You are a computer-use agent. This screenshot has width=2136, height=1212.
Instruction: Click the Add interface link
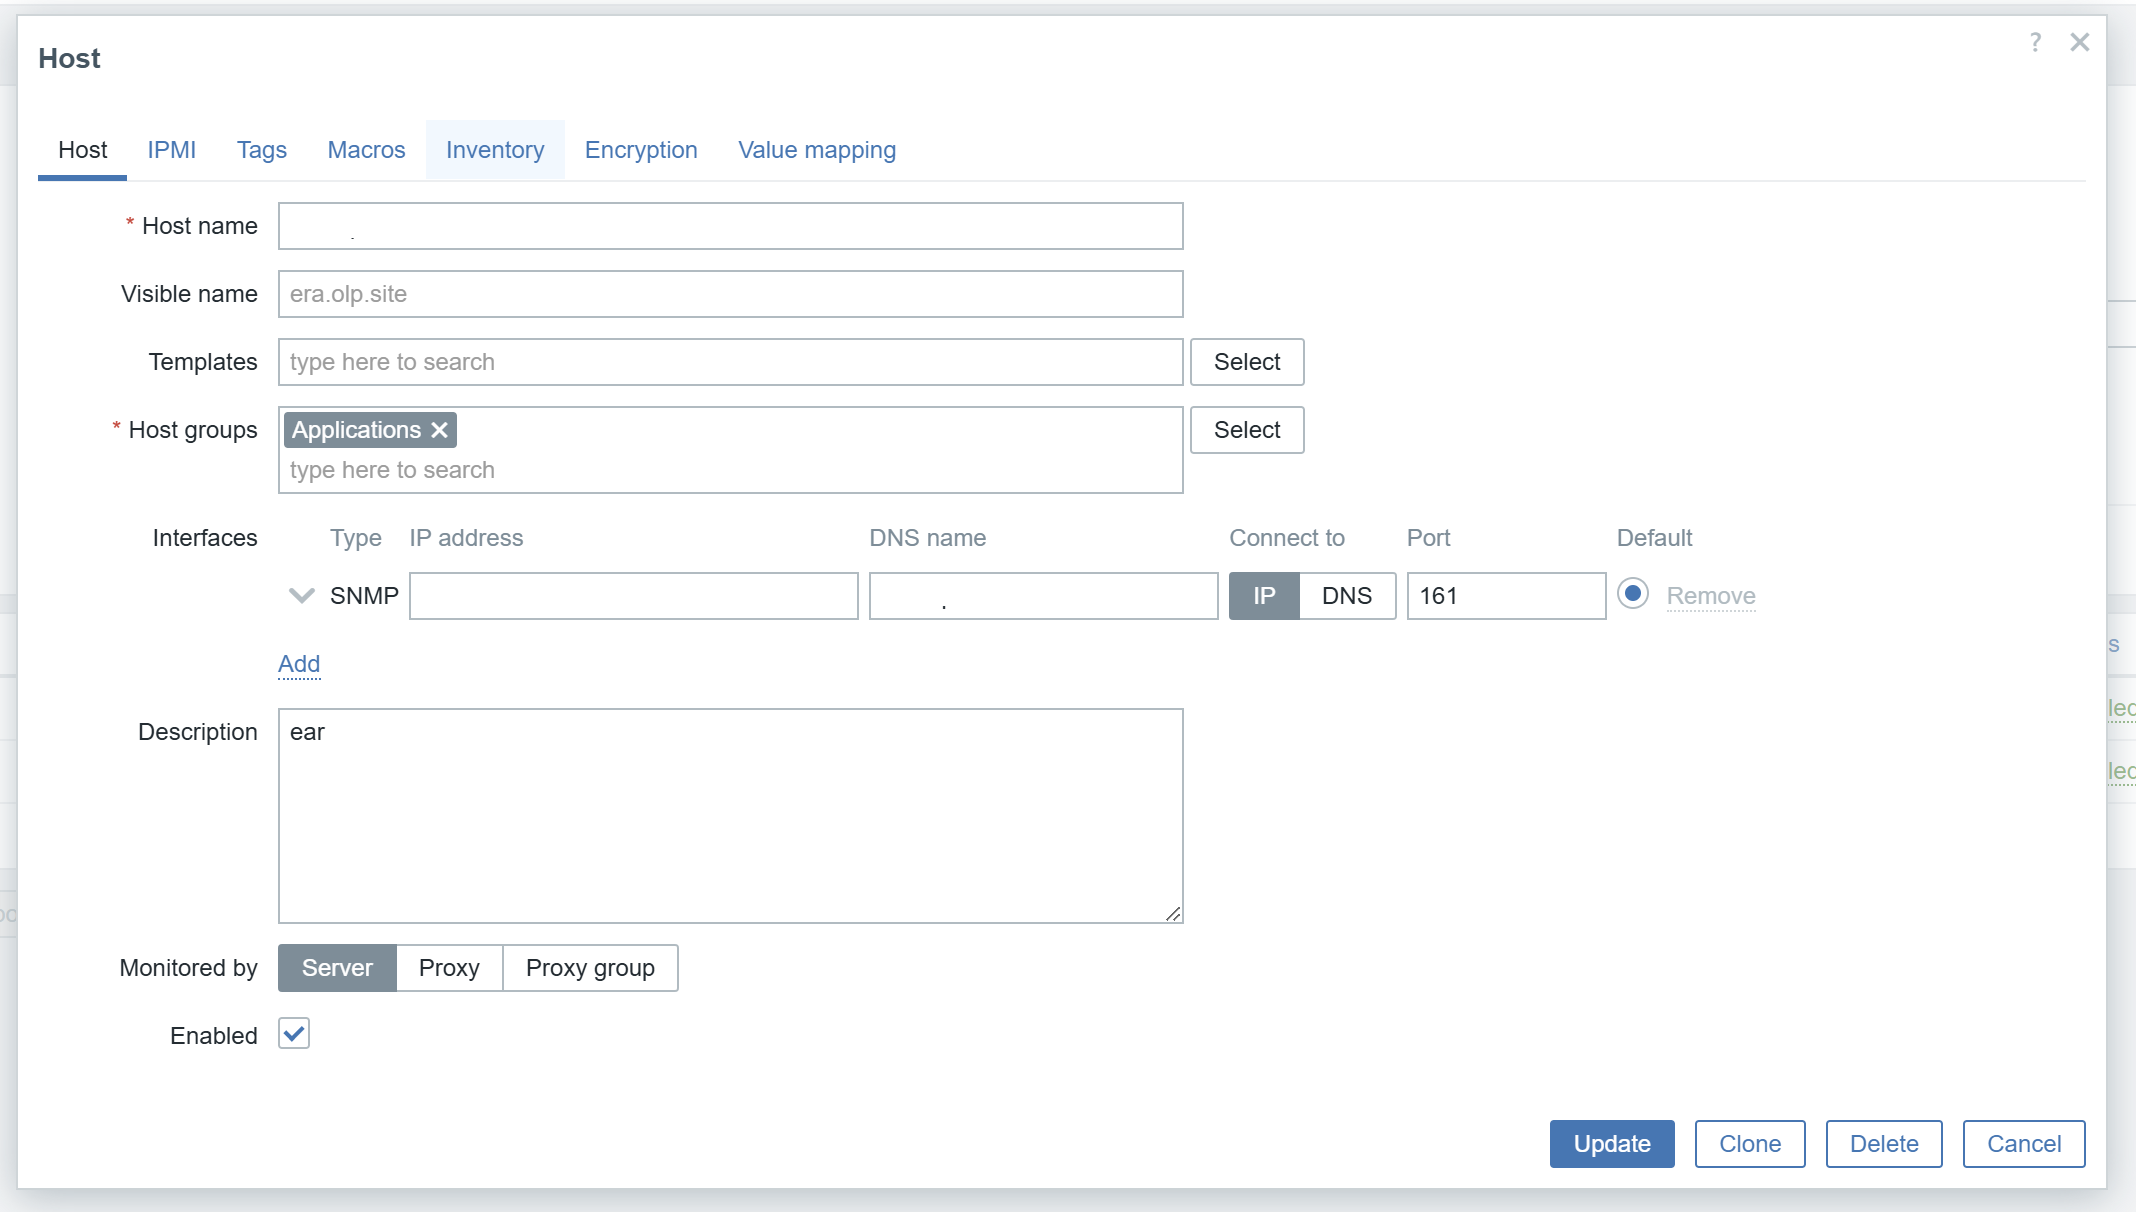click(x=299, y=664)
